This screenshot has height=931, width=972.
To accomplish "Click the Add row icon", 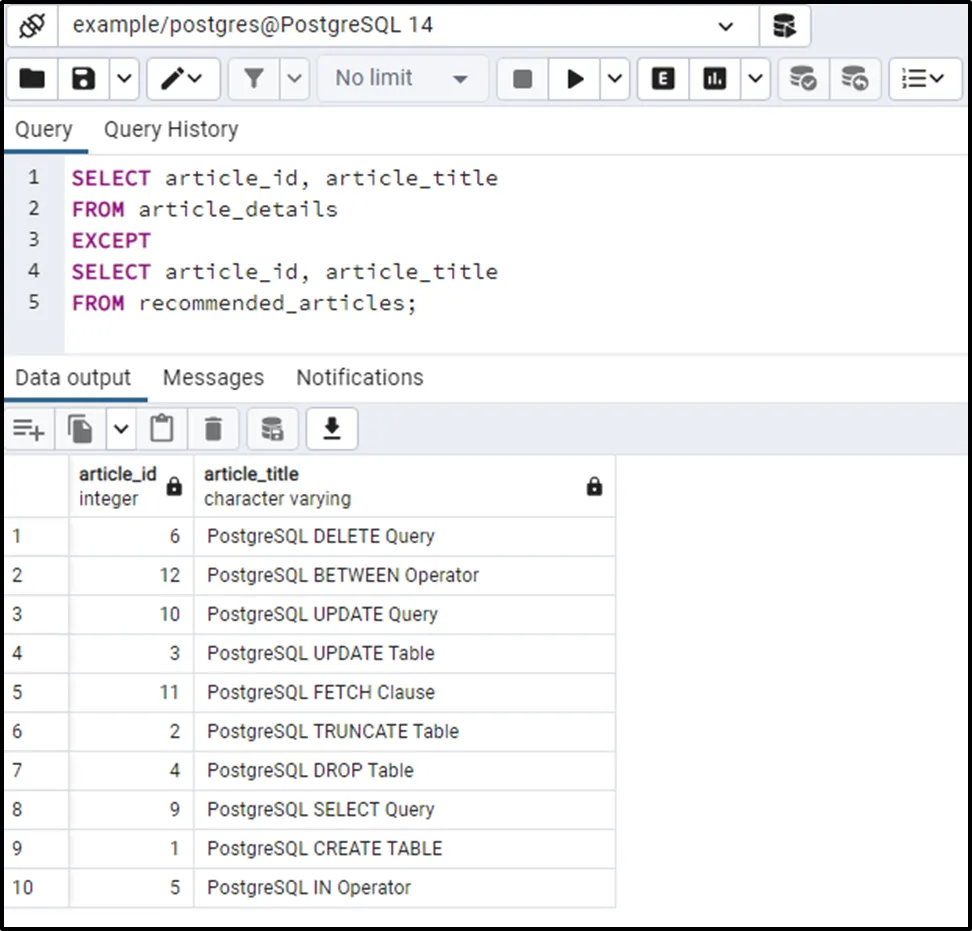I will pos(28,430).
